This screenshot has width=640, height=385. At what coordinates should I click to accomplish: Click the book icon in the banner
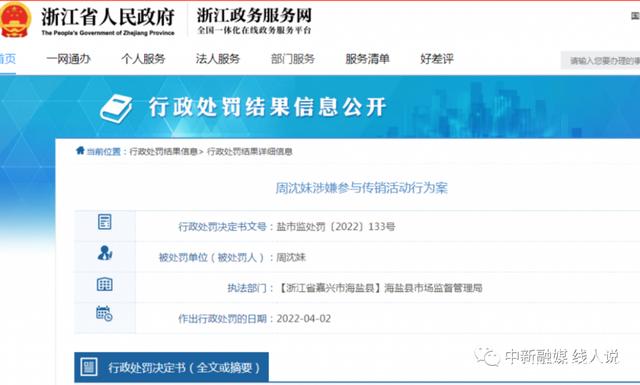pyautogui.click(x=116, y=109)
